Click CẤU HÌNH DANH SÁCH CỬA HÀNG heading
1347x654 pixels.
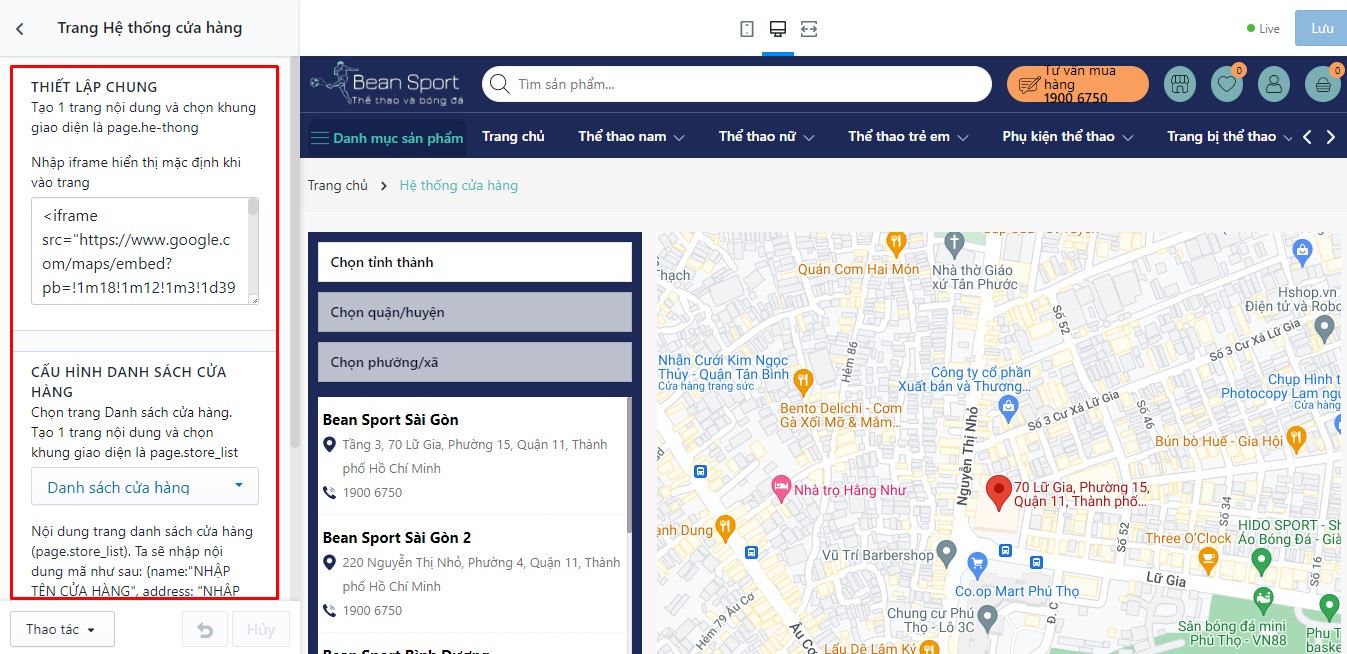click(129, 382)
